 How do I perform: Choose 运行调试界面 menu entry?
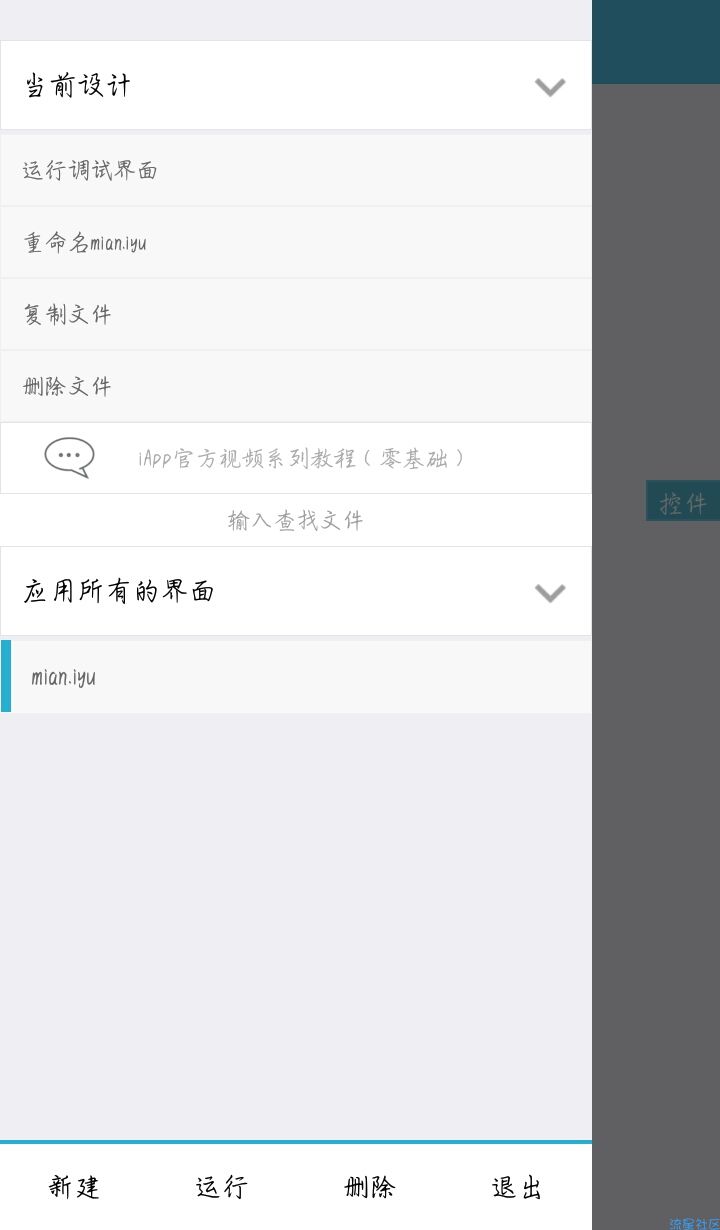pyautogui.click(x=296, y=170)
